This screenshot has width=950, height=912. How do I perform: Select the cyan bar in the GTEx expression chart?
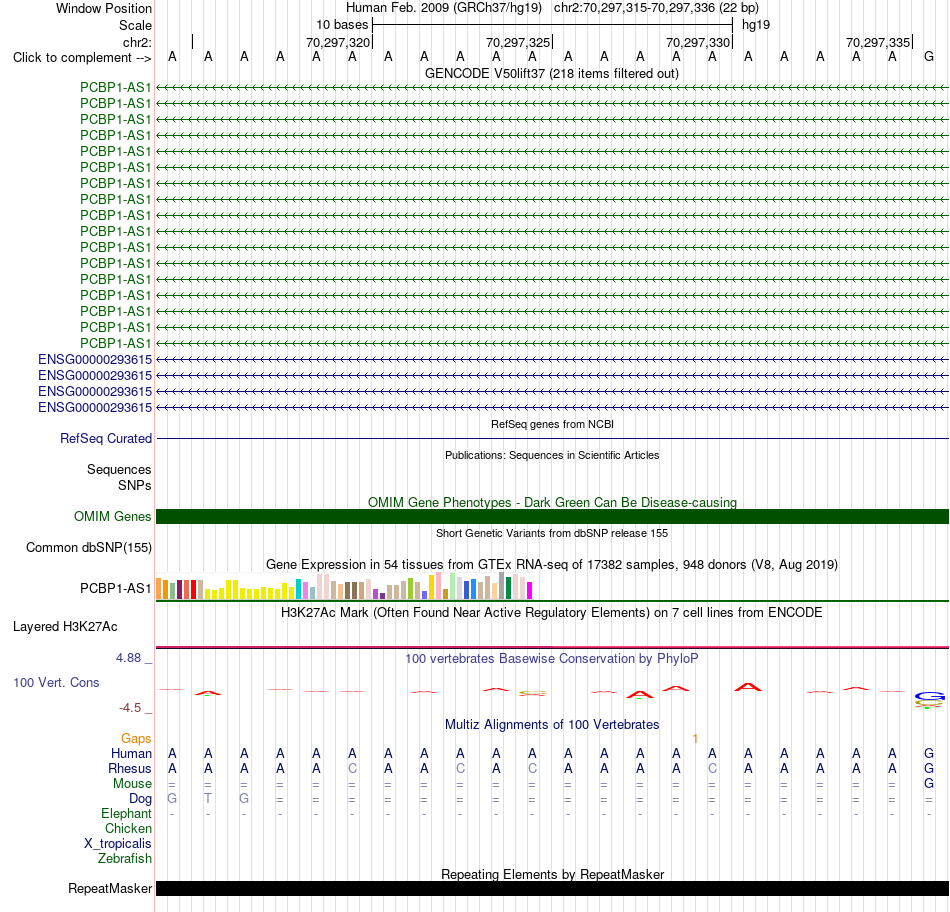point(298,589)
